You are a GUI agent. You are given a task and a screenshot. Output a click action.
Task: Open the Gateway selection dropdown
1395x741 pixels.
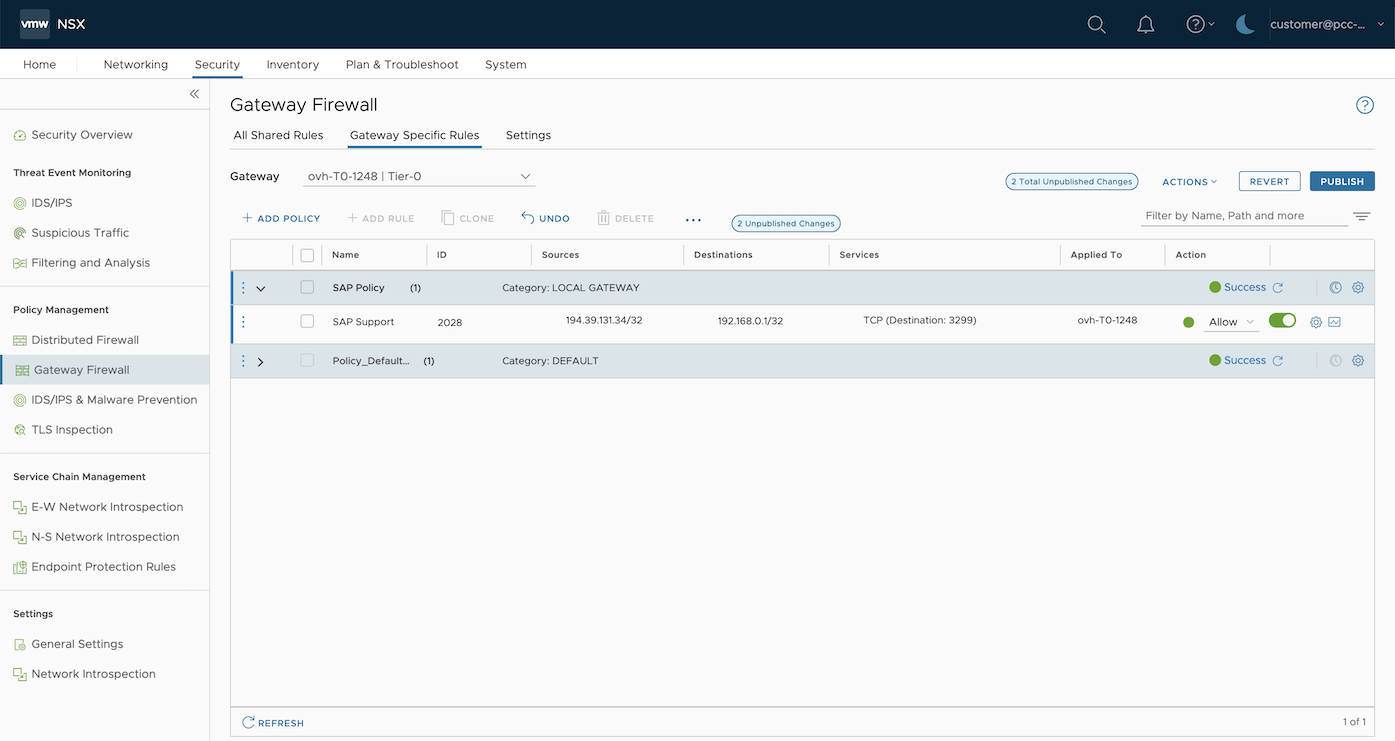pyautogui.click(x=525, y=176)
